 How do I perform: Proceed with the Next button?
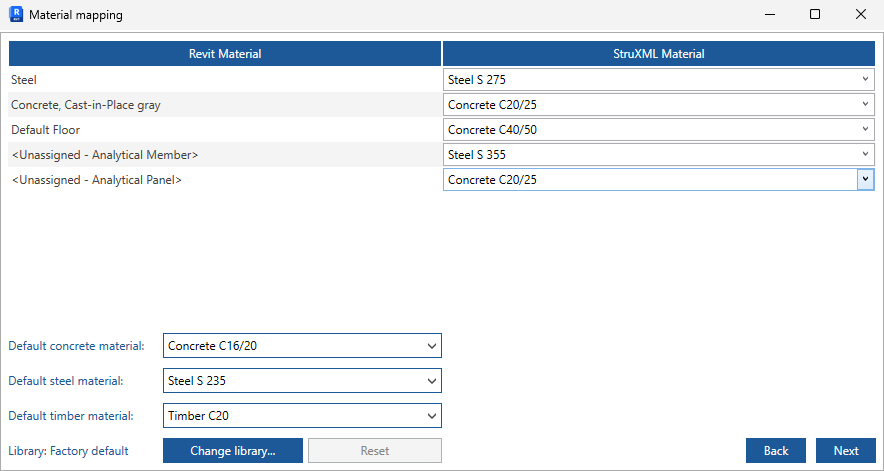tap(846, 451)
